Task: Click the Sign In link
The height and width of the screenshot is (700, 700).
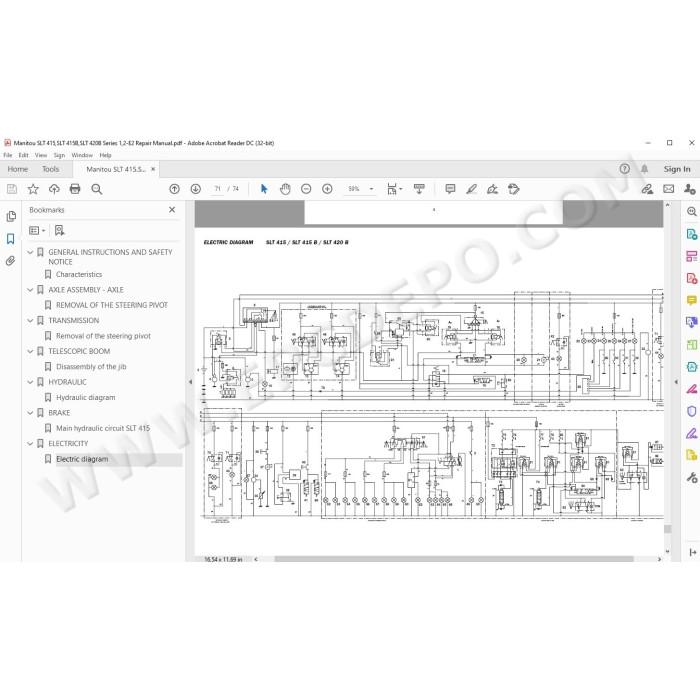Action: 677,169
